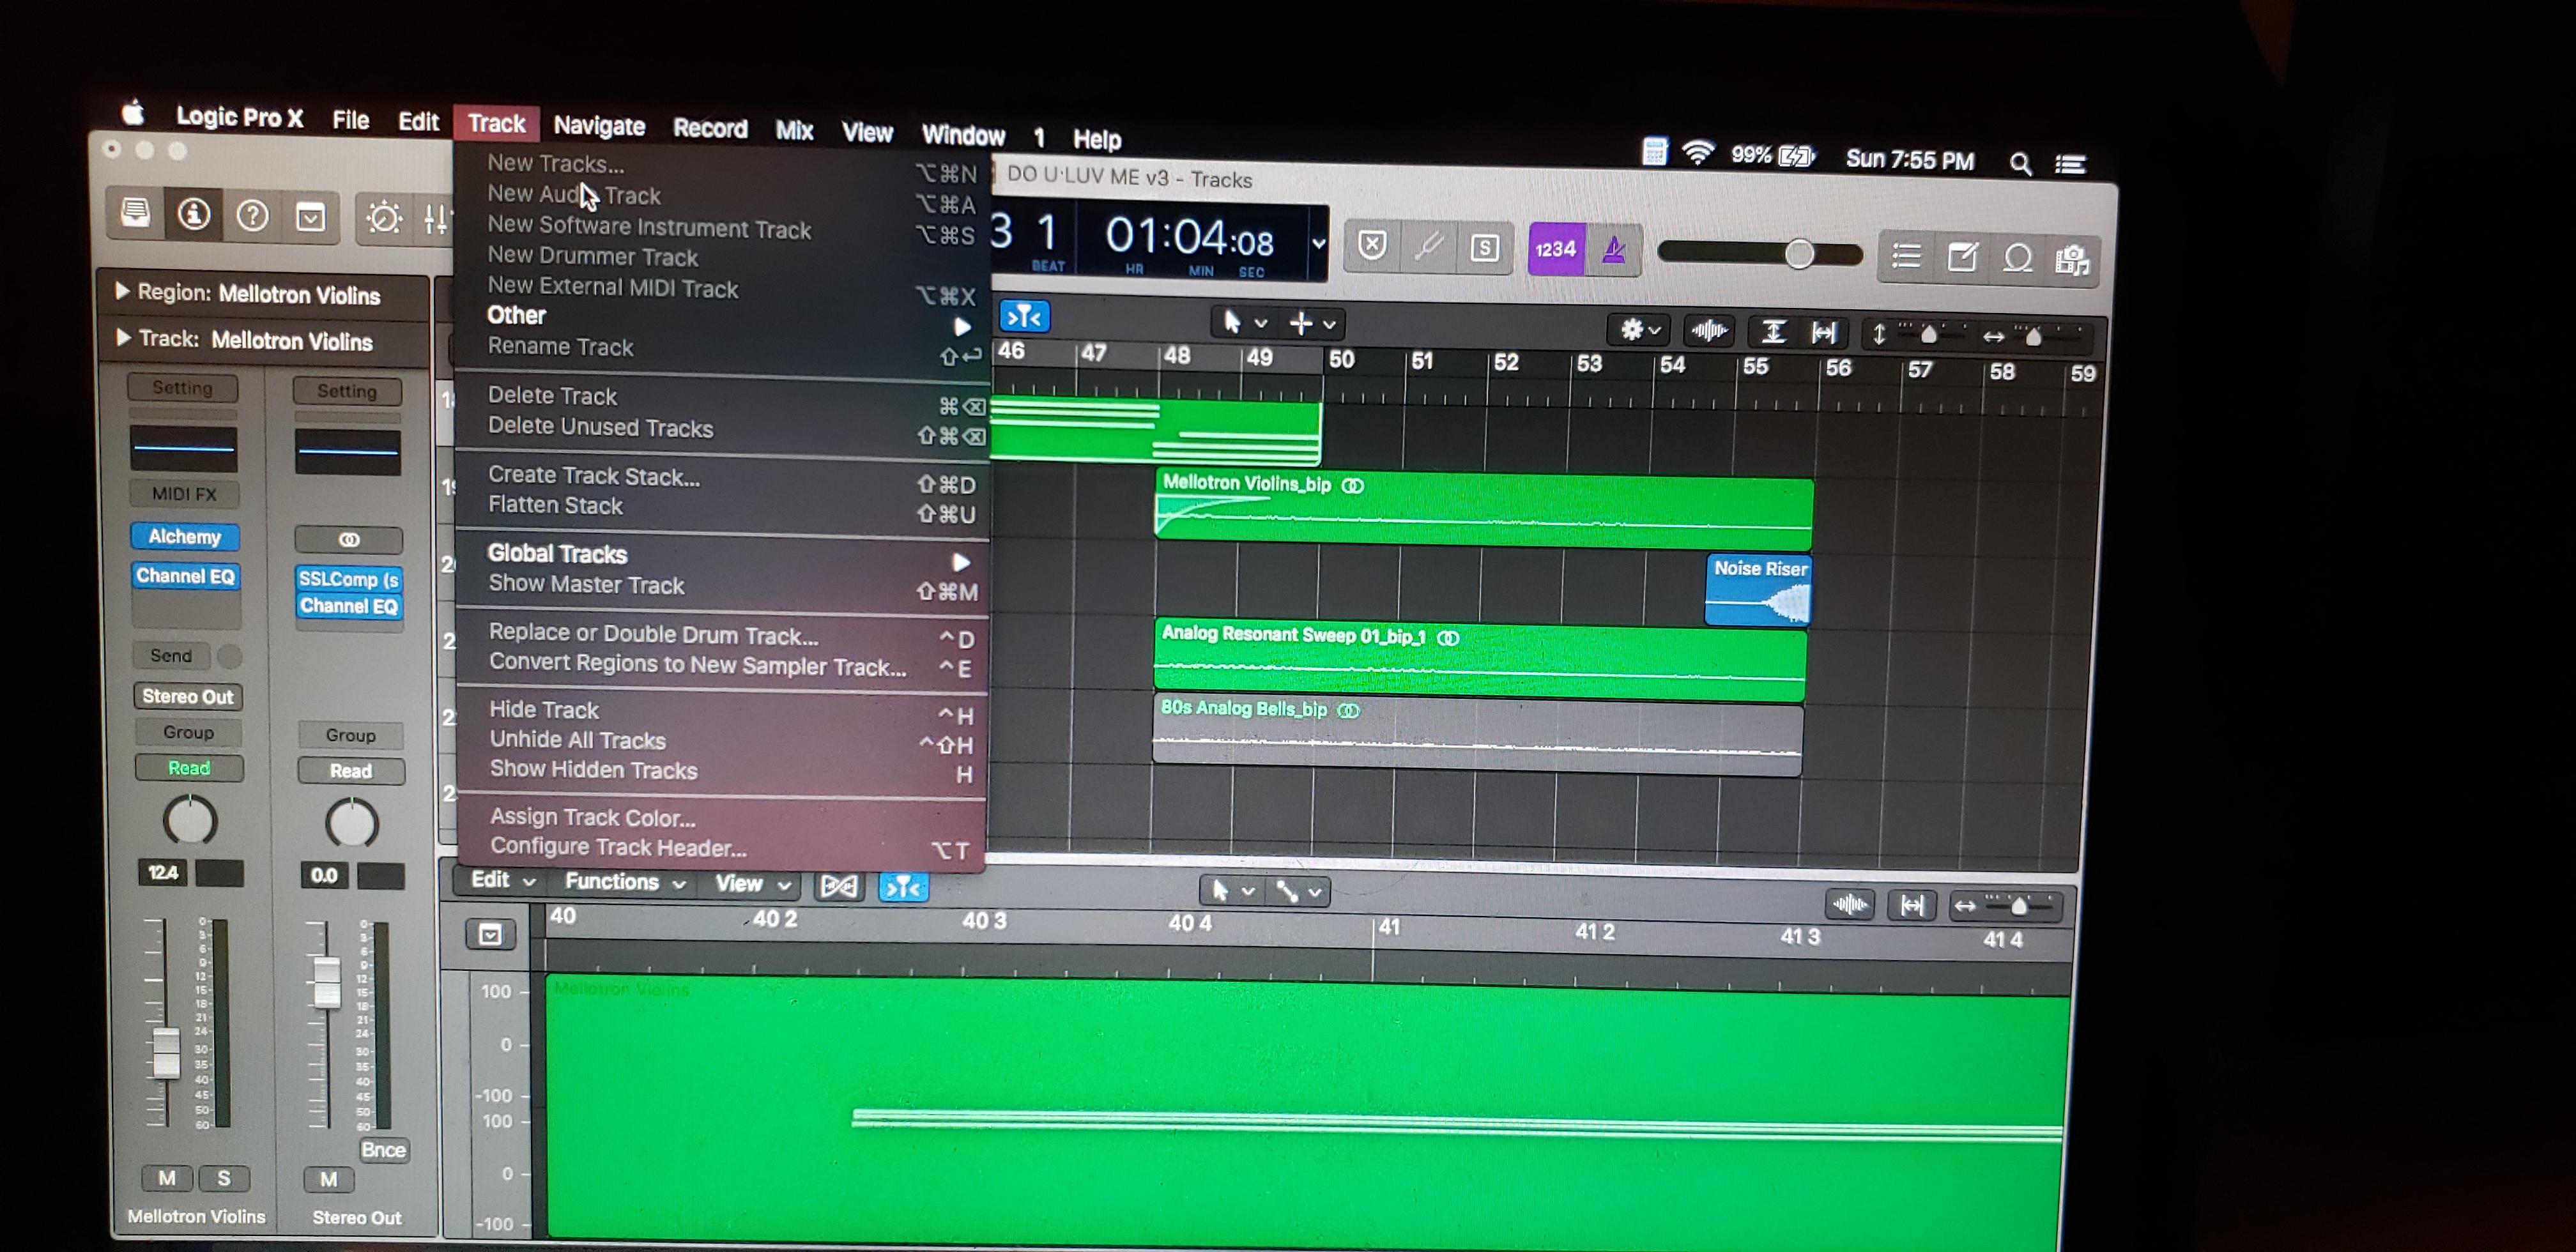The width and height of the screenshot is (2576, 1252).
Task: Open the Media Browser icon
Action: coord(2073,257)
